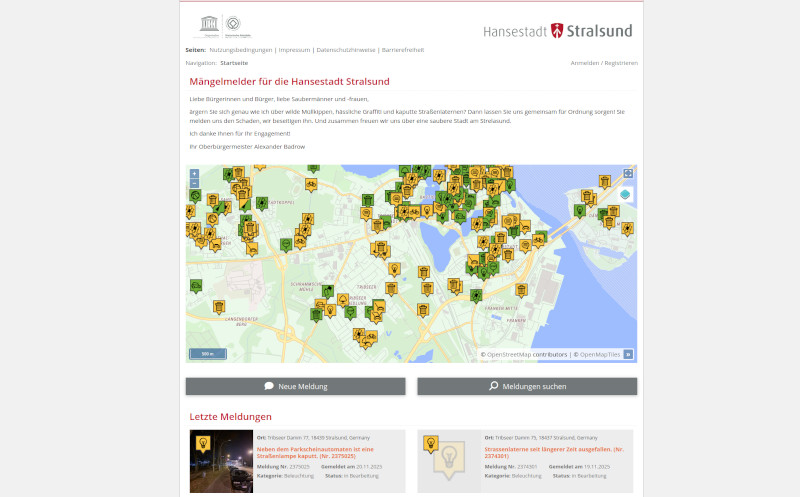Click the UNESCO World Heritage logo

pos(222,27)
